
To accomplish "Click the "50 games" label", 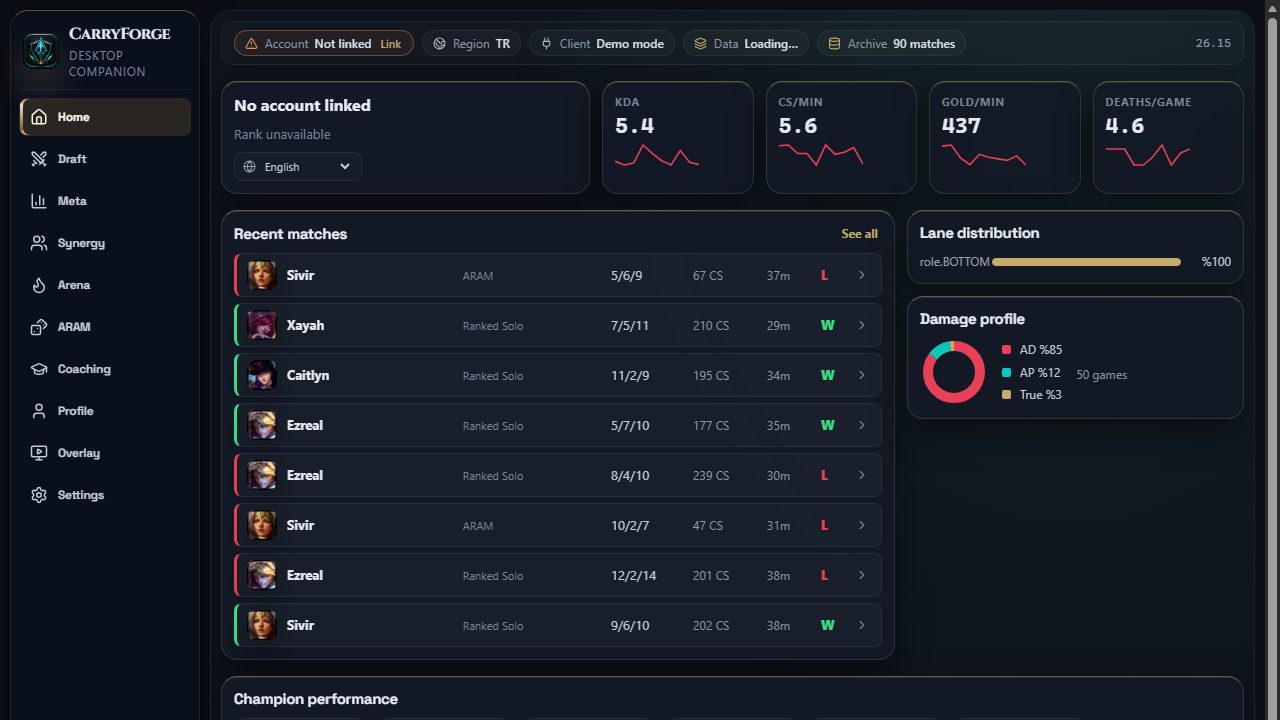I will point(1102,375).
